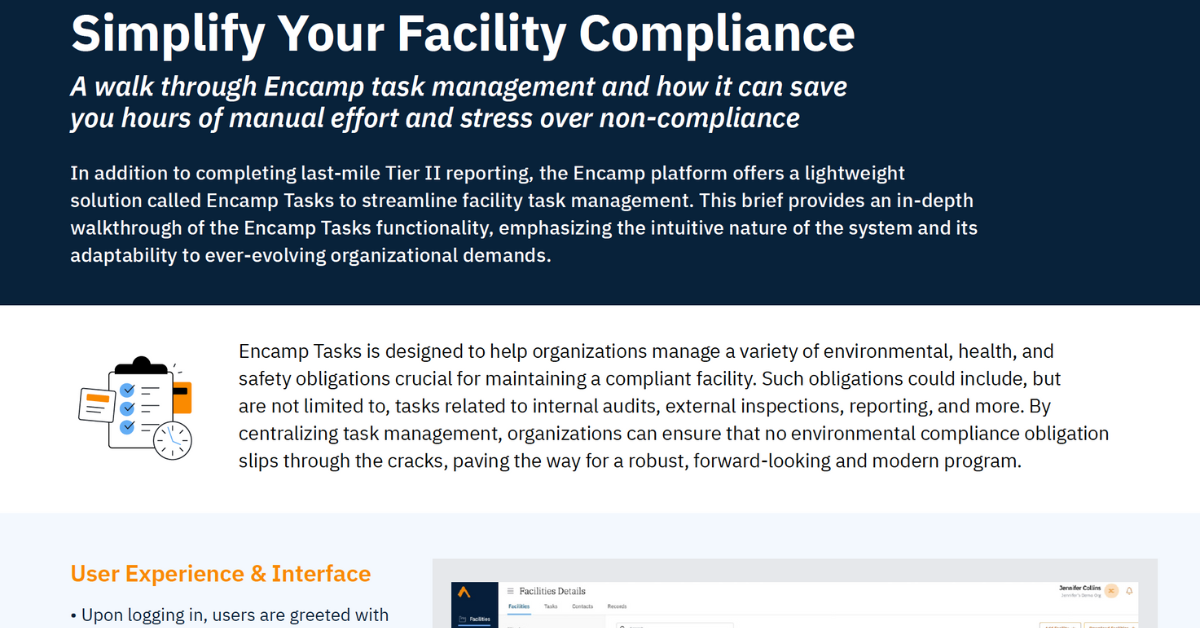
Task: Open the hamburger menu beside Facilities Details
Action: (x=510, y=591)
